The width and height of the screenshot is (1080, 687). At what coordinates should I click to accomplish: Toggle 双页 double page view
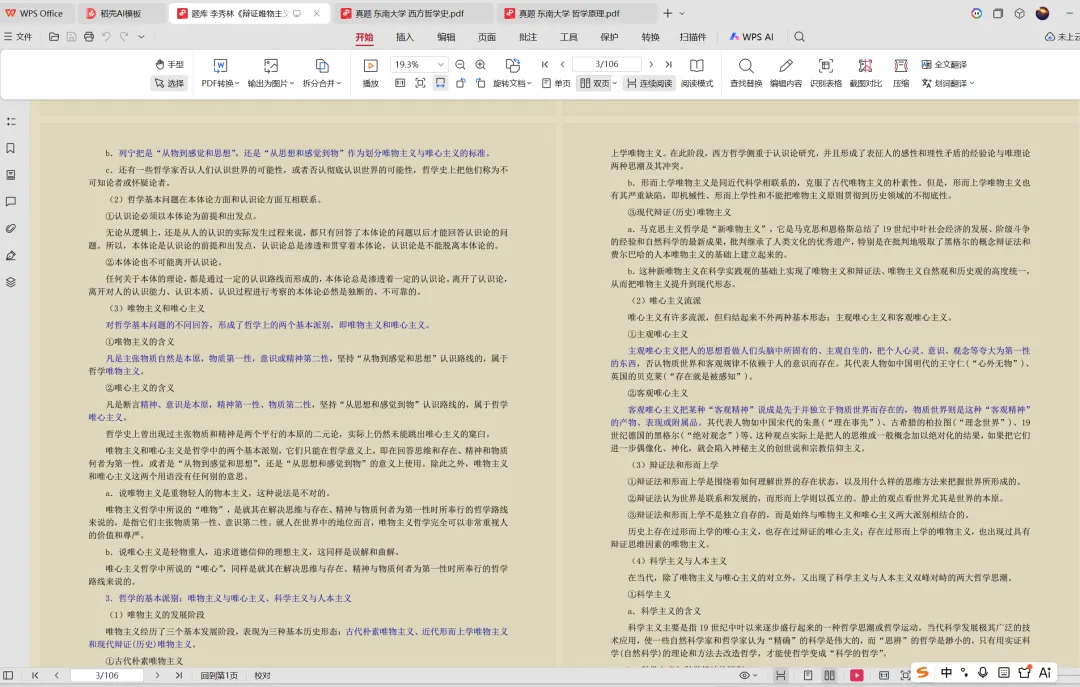pyautogui.click(x=595, y=83)
